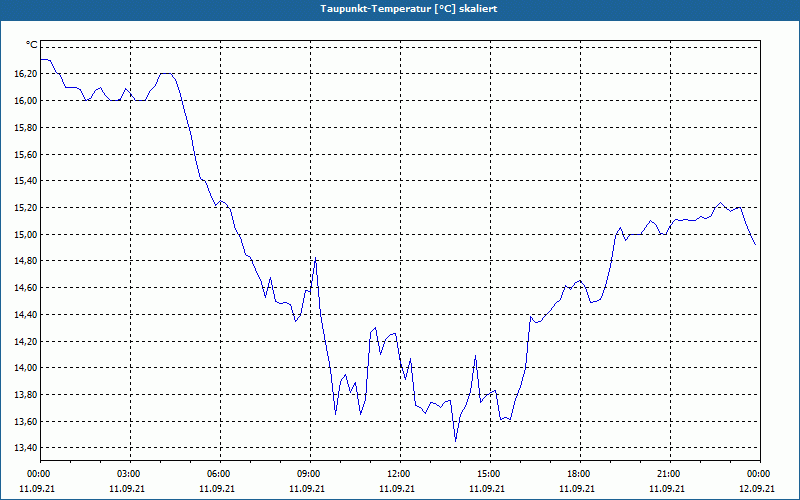Click the curve's starting point at 00:00 left
The width and height of the screenshot is (800, 500).
pyautogui.click(x=41, y=60)
